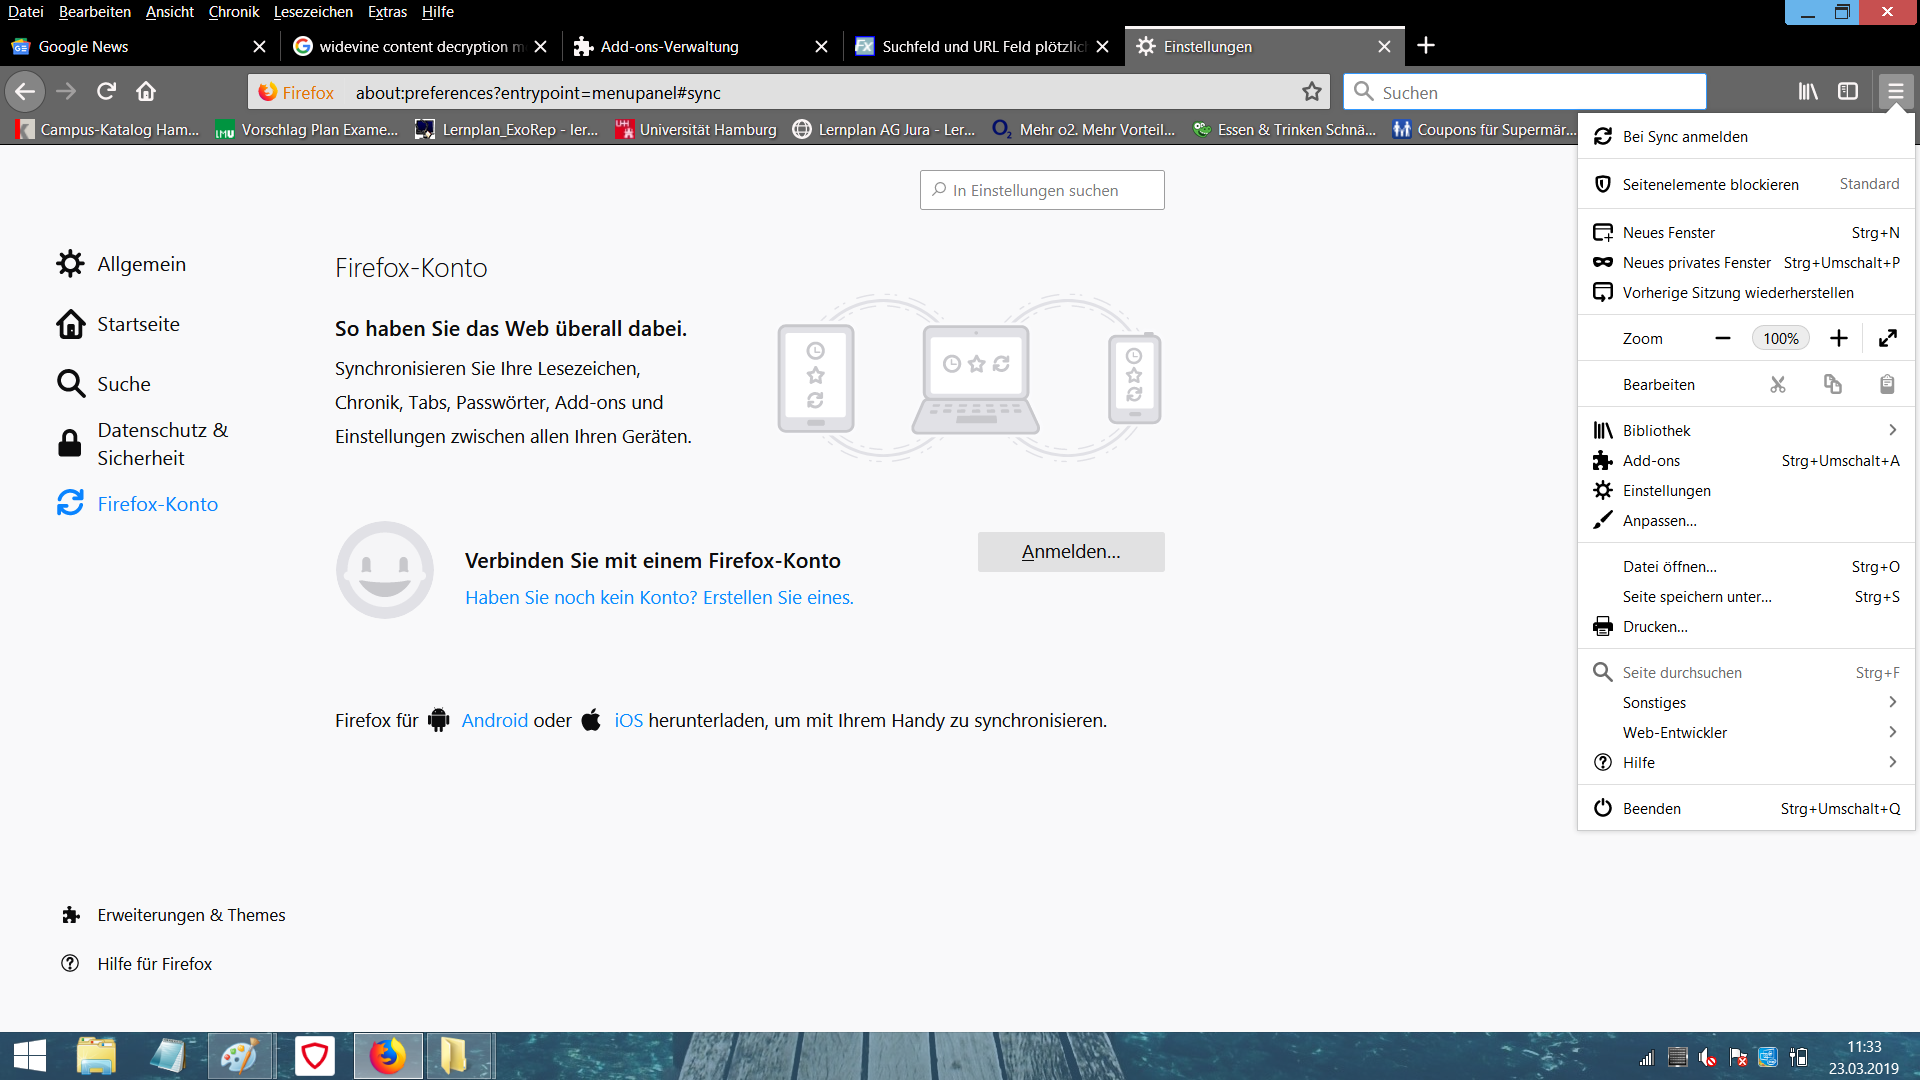Click the fullscreen arrow icon in Zoom row

1887,339
